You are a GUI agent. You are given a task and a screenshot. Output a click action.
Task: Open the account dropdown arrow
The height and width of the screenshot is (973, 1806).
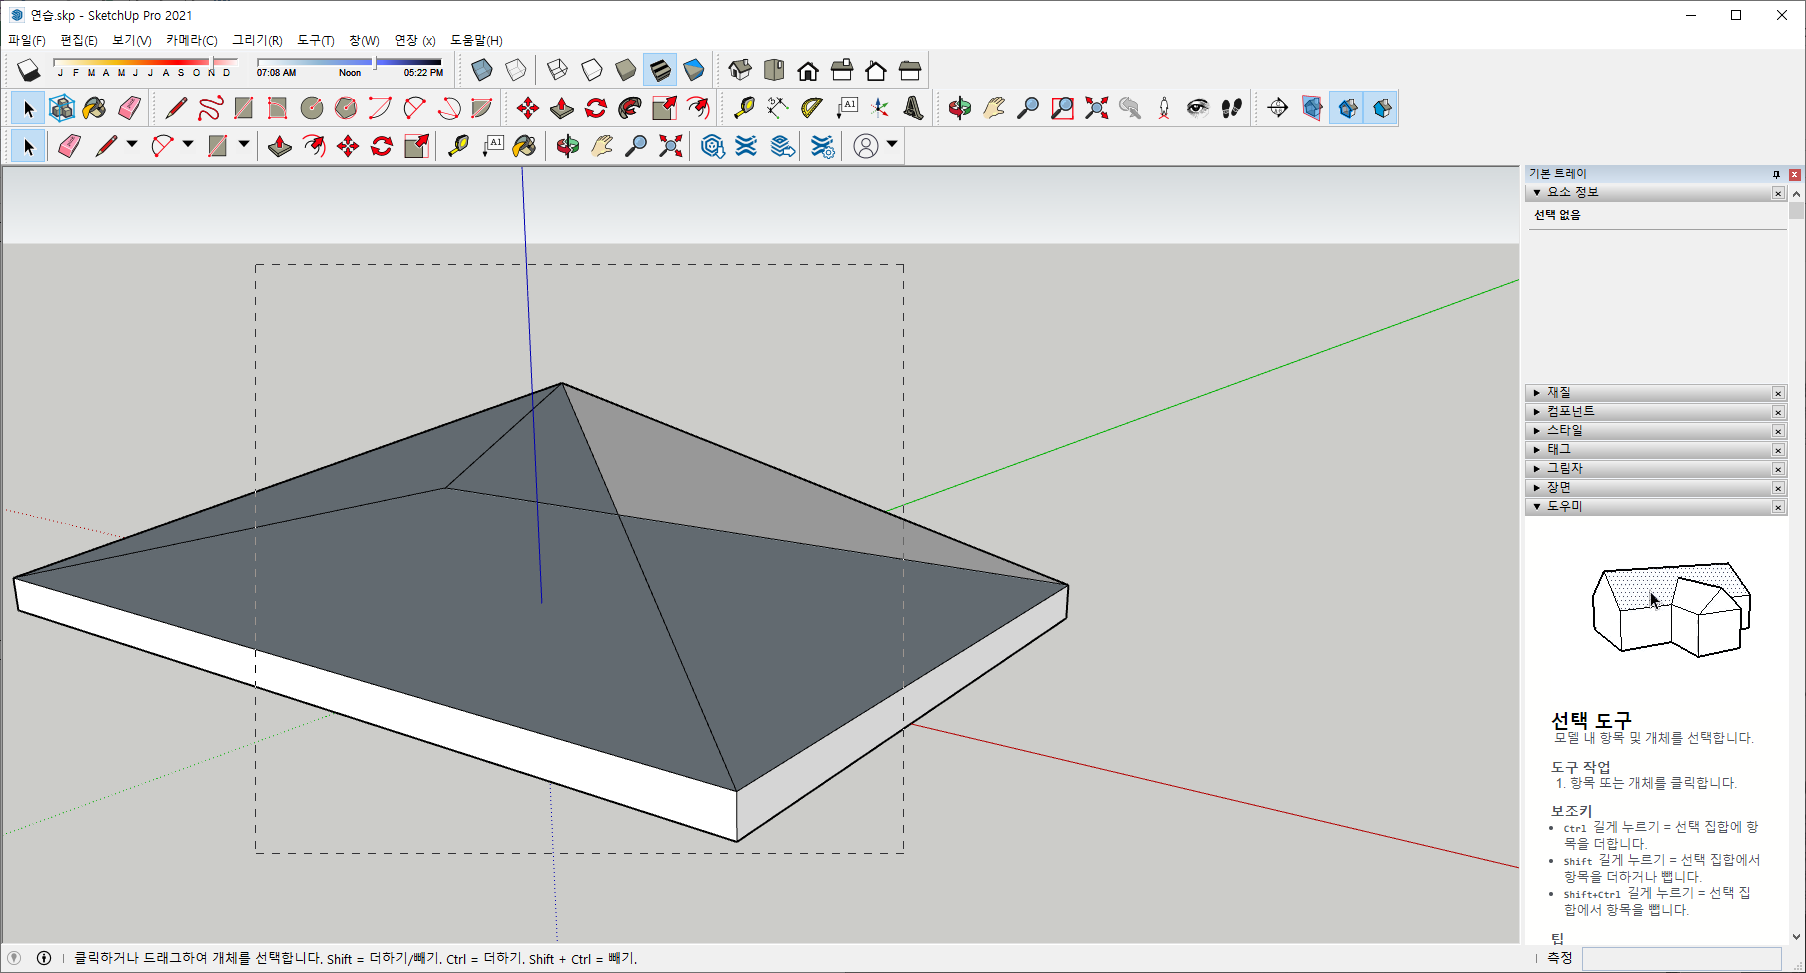[892, 145]
